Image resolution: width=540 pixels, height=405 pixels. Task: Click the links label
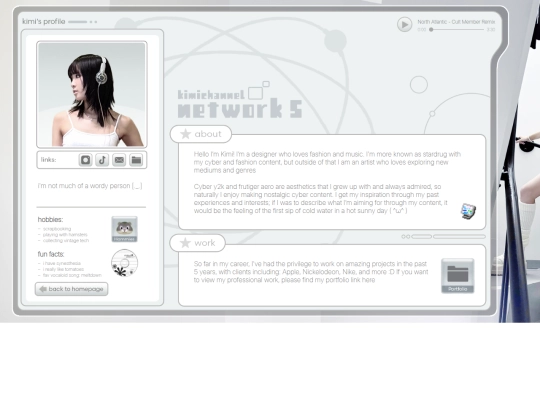48,160
